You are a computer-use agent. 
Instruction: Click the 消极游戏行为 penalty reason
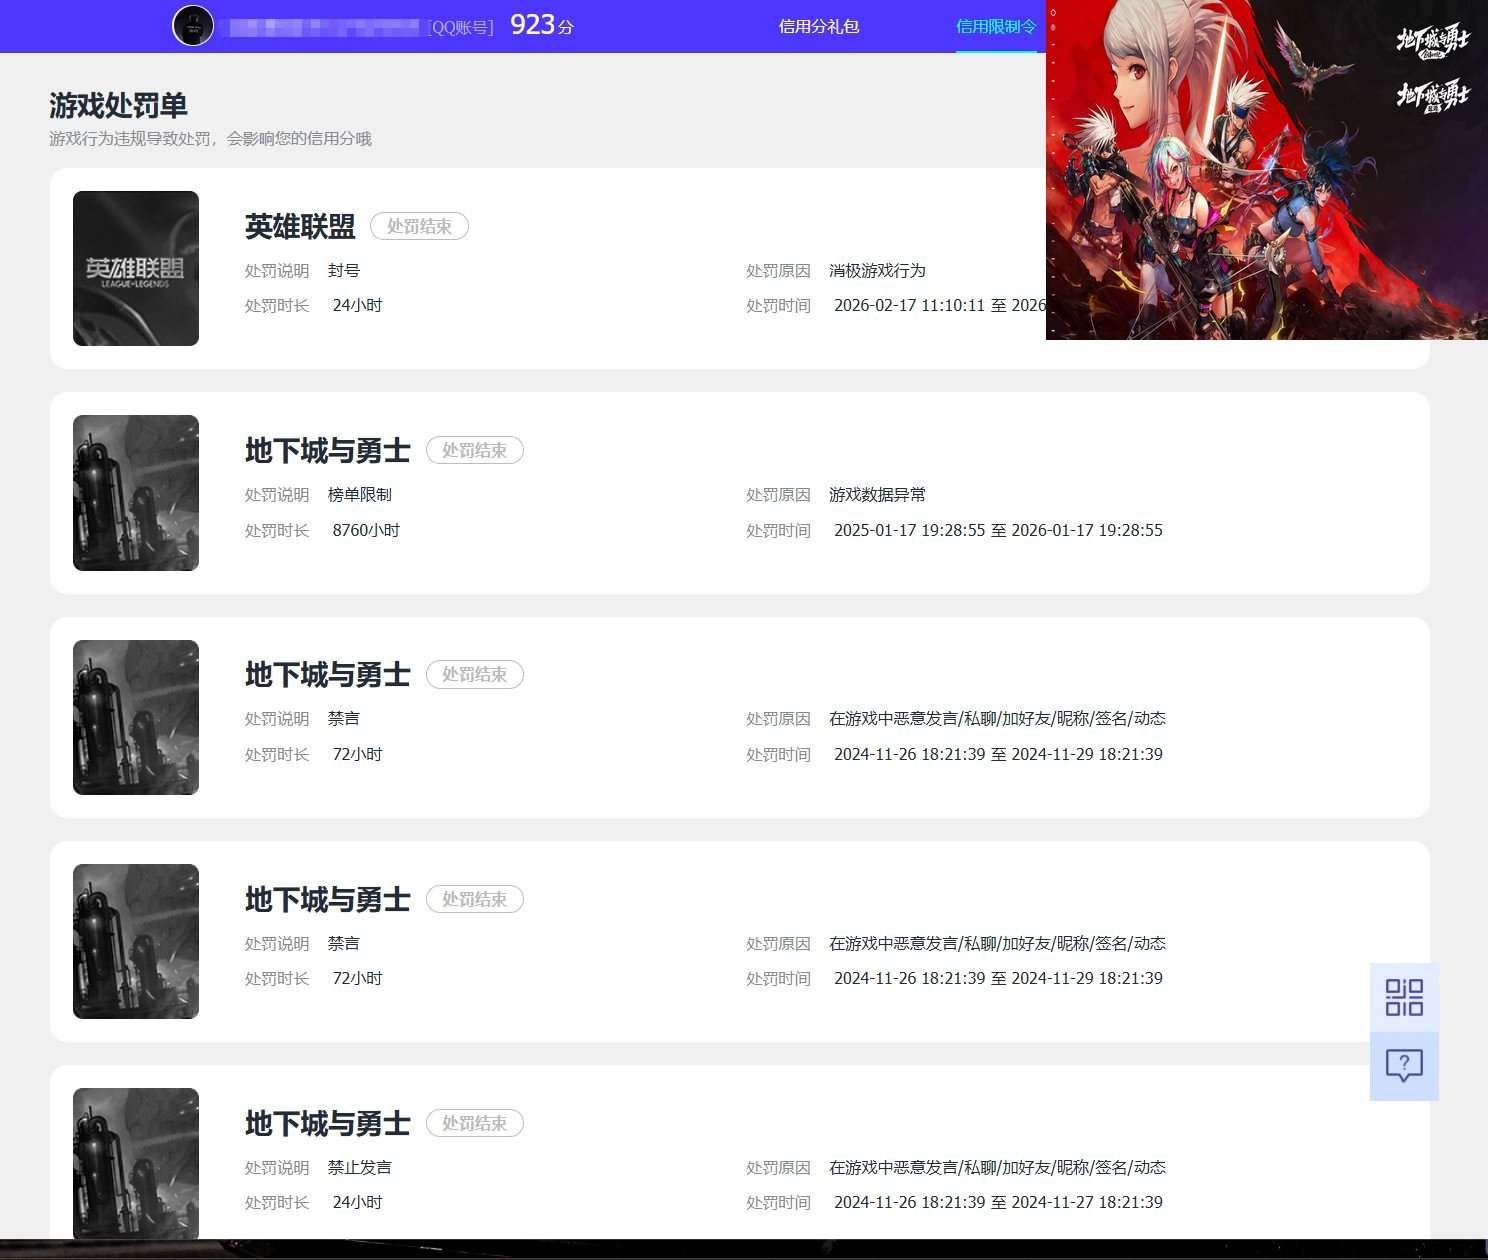coord(877,271)
